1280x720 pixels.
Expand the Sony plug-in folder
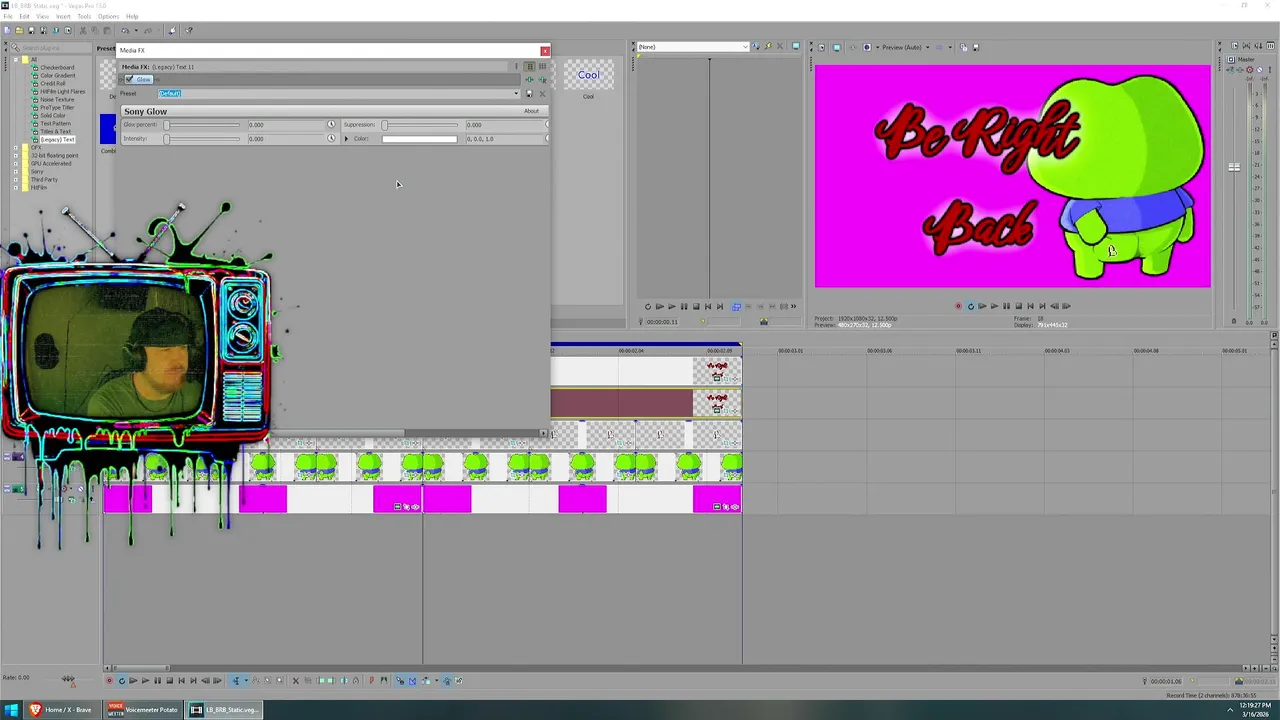click(x=16, y=171)
